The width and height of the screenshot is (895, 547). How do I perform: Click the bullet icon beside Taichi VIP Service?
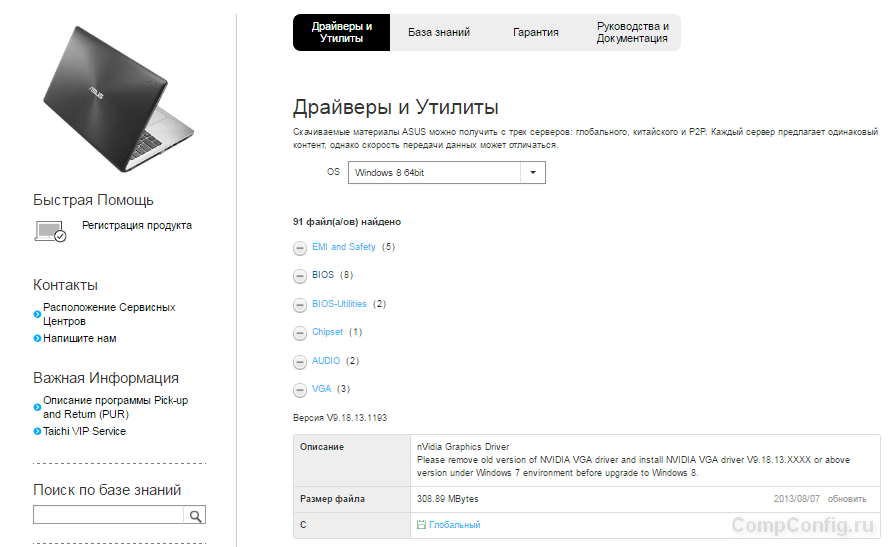pos(37,432)
